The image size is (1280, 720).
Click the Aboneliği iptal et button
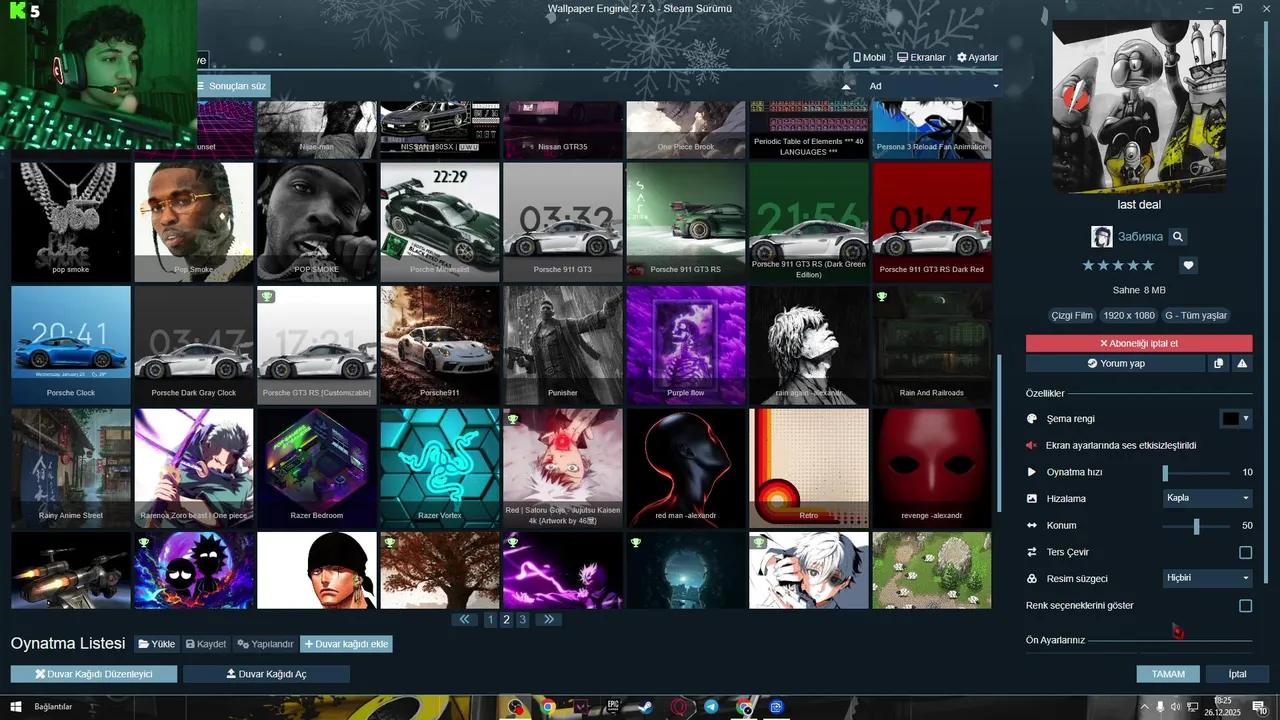[1139, 343]
